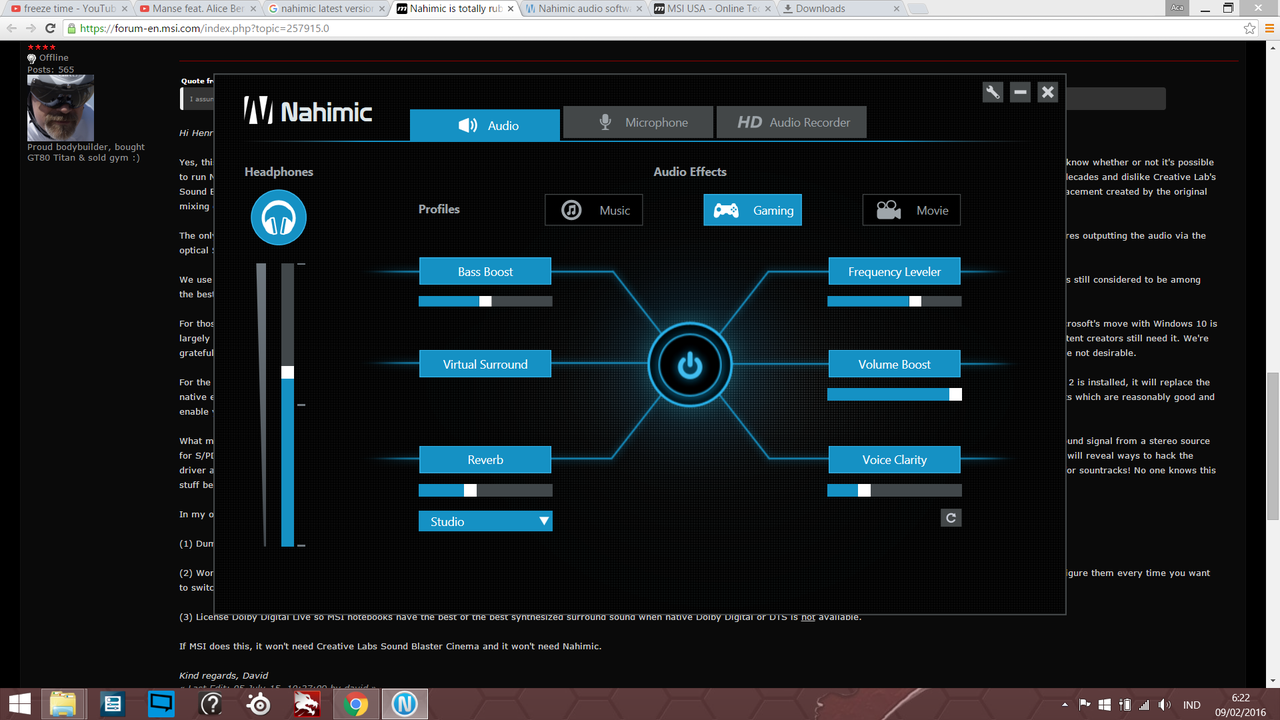Select the Music profile
The image size is (1280, 720).
pos(594,210)
